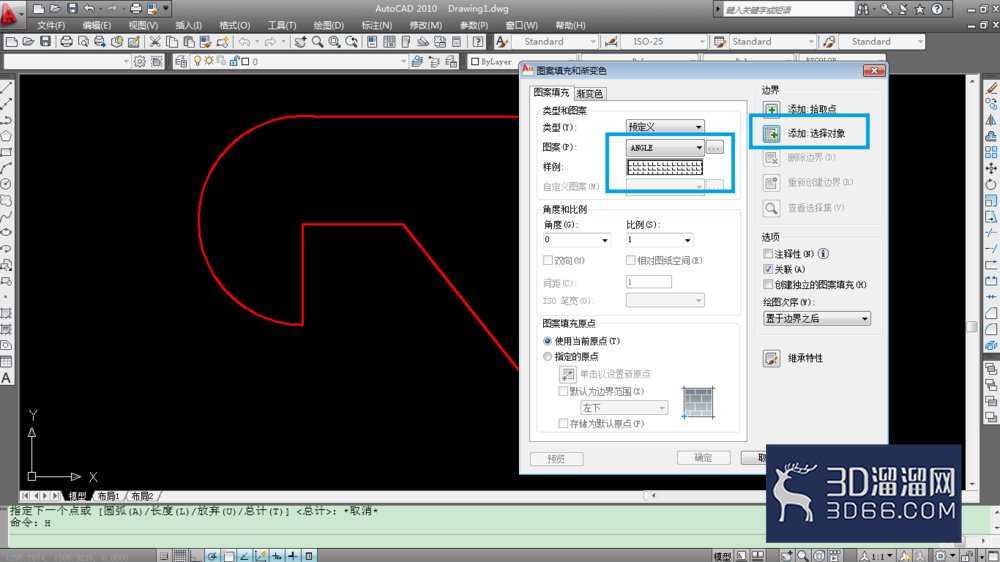Click the hatch origin brick preview thumbnail
The width and height of the screenshot is (1000, 562).
[x=698, y=403]
